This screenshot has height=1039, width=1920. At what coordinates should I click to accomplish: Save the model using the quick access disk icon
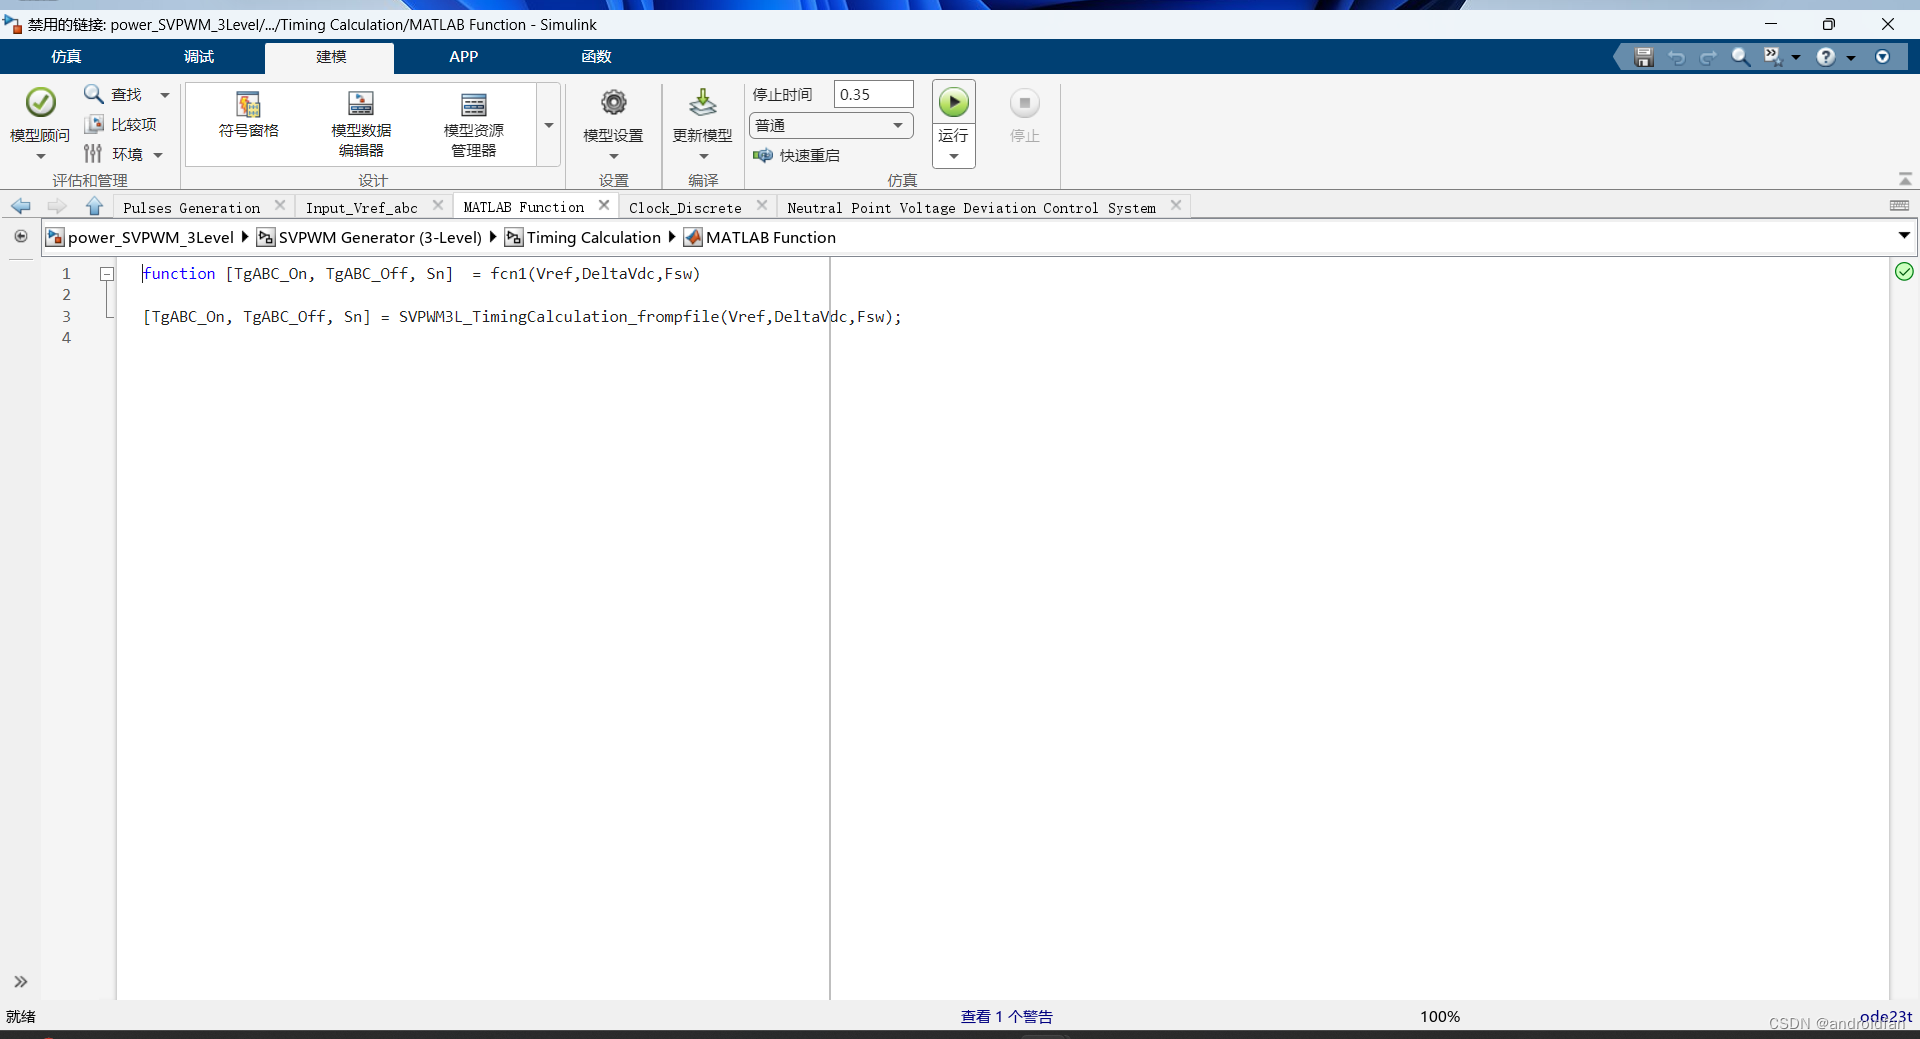[x=1643, y=57]
